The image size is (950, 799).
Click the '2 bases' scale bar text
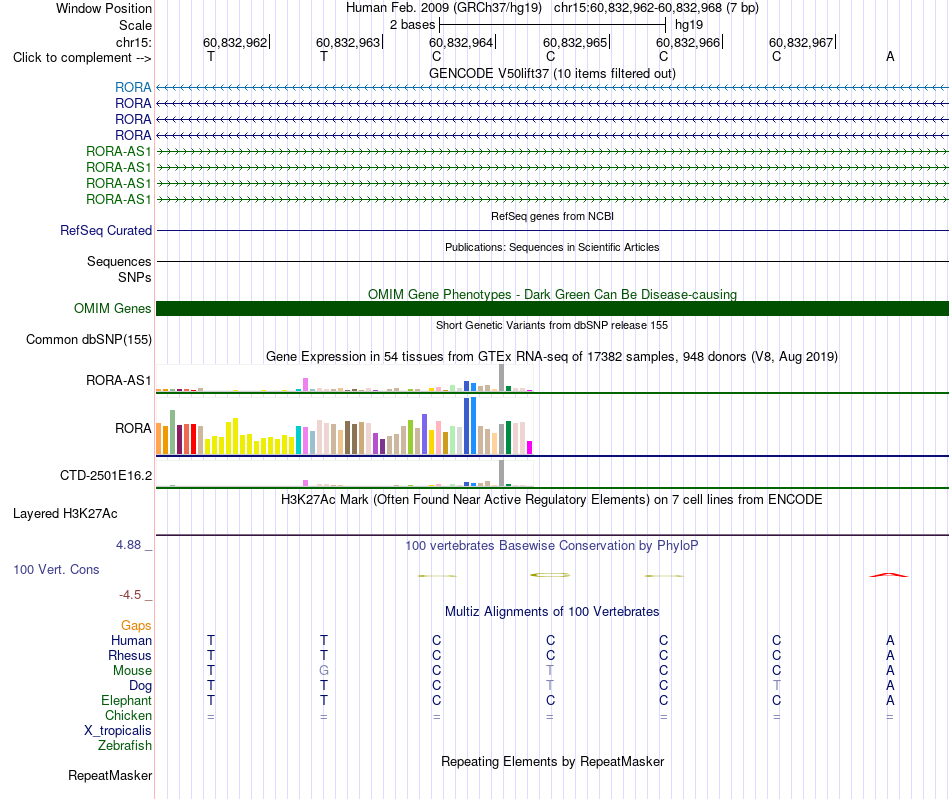412,25
